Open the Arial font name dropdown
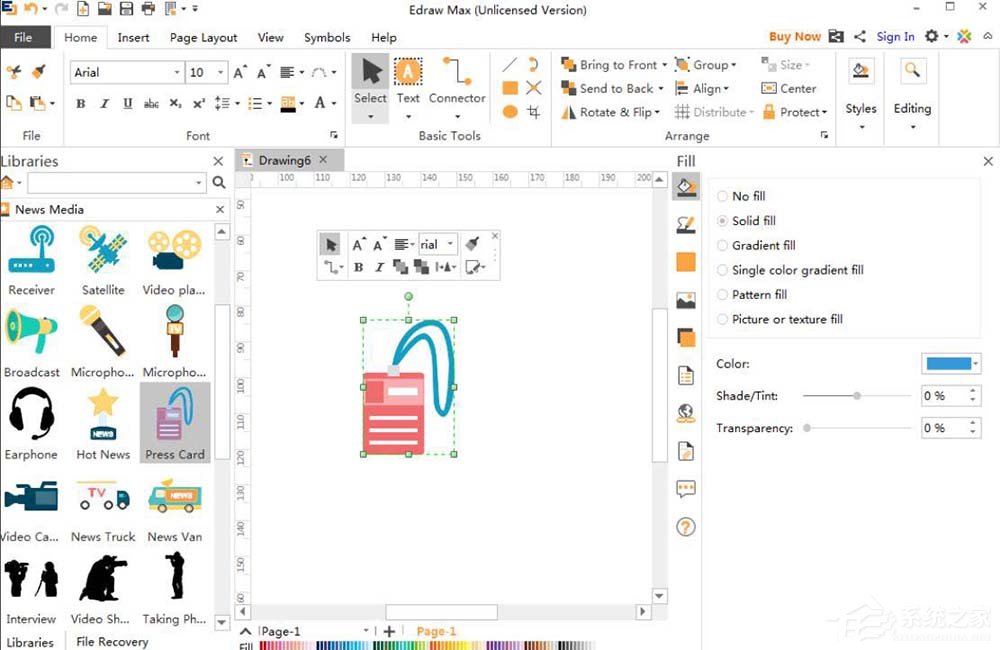1000x650 pixels. (177, 72)
